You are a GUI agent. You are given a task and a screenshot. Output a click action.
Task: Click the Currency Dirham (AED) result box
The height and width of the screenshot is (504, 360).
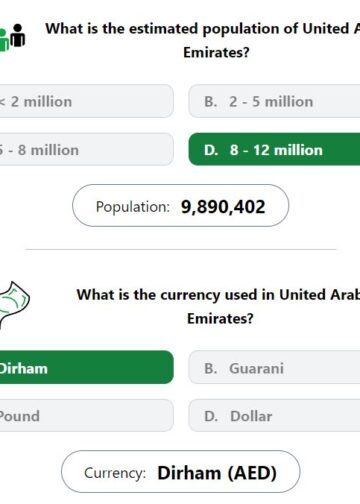click(180, 472)
